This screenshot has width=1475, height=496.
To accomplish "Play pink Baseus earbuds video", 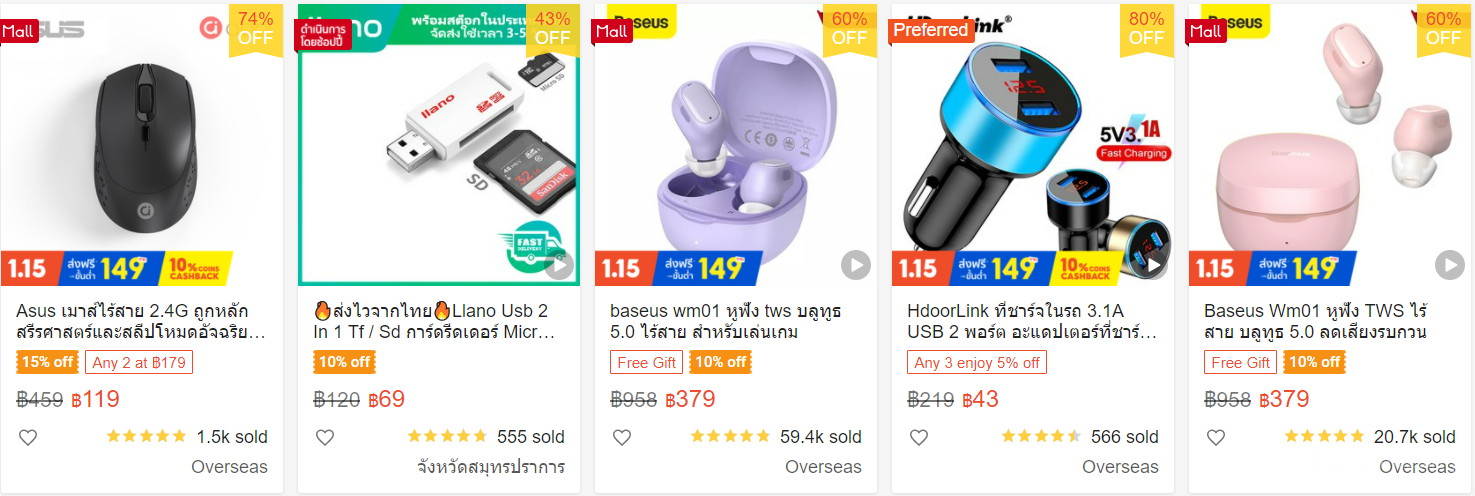I will 1450,266.
